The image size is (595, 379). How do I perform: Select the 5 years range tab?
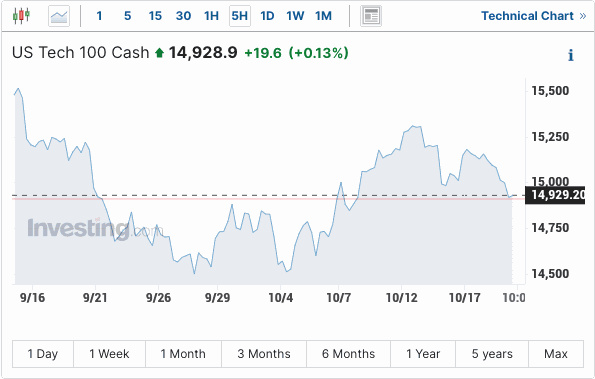[492, 354]
